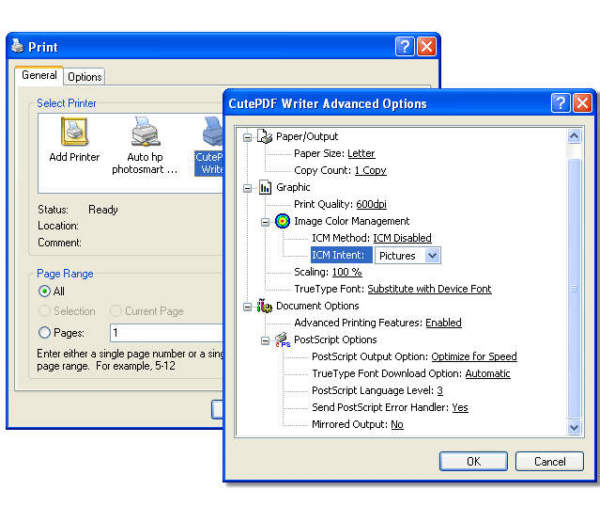The width and height of the screenshot is (600, 520).
Task: Select the Add Printer icon
Action: pyautogui.click(x=74, y=132)
